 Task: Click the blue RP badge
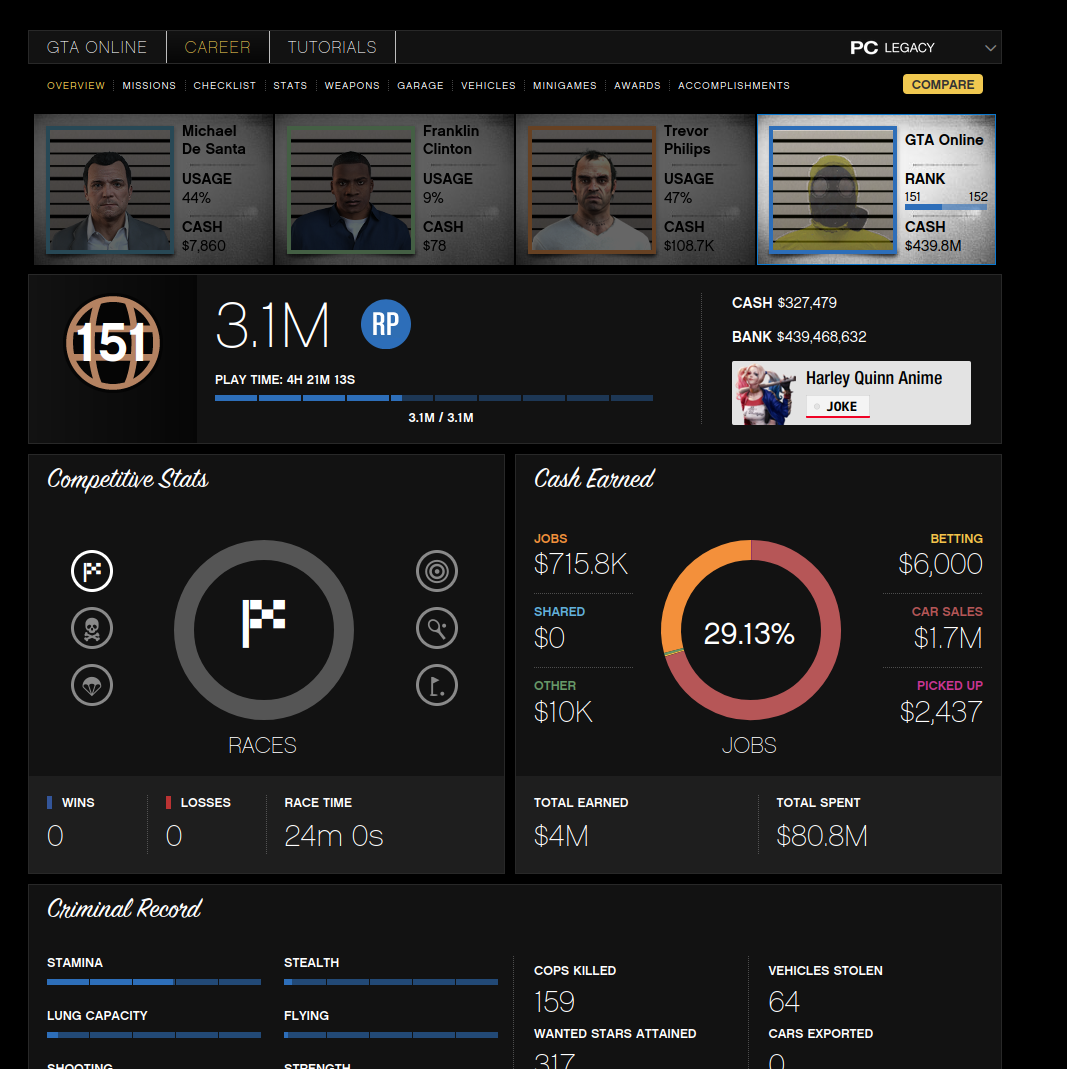(x=386, y=325)
